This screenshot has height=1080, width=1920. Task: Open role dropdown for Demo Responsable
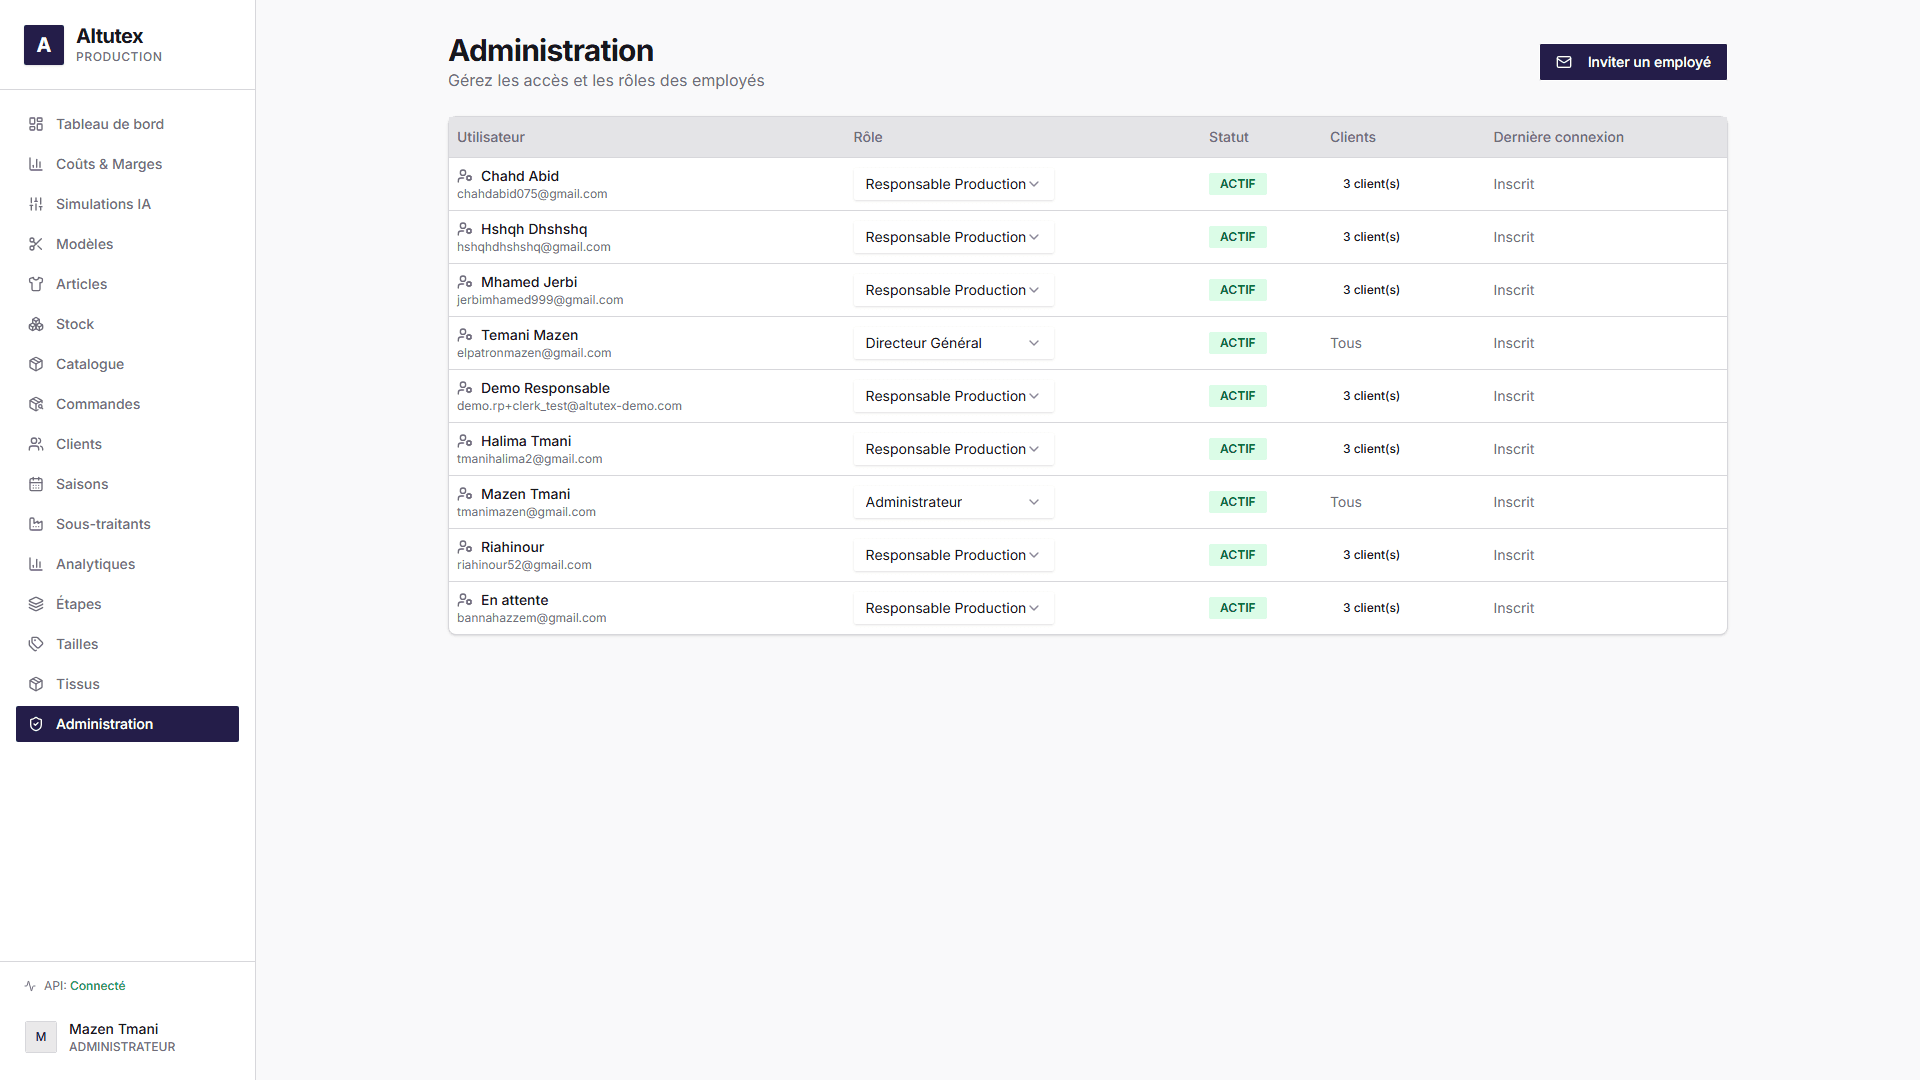tap(953, 396)
